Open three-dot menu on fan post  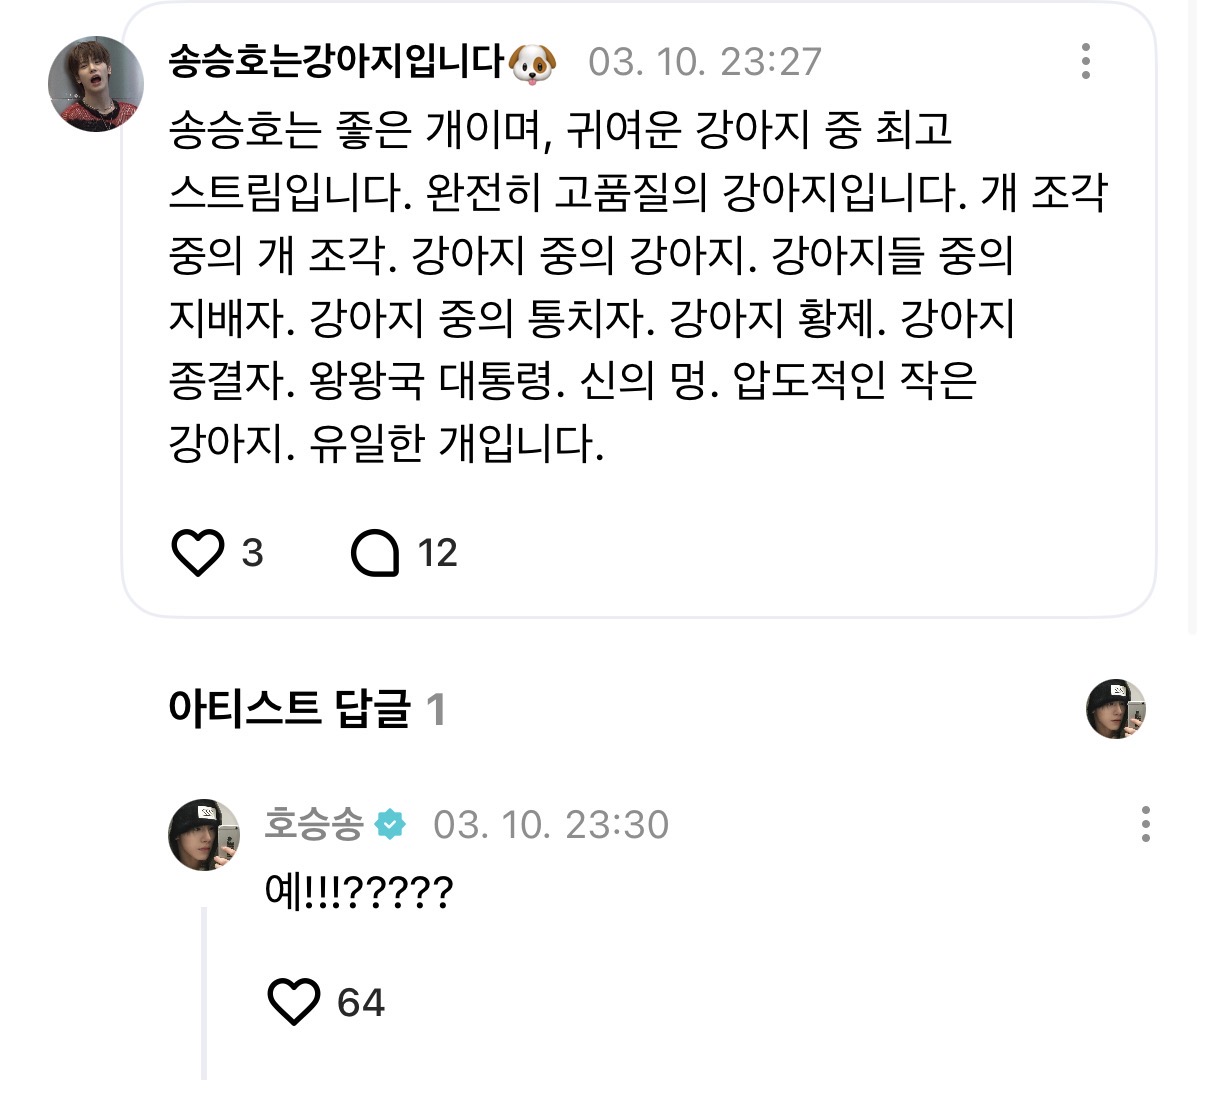pos(1086,61)
